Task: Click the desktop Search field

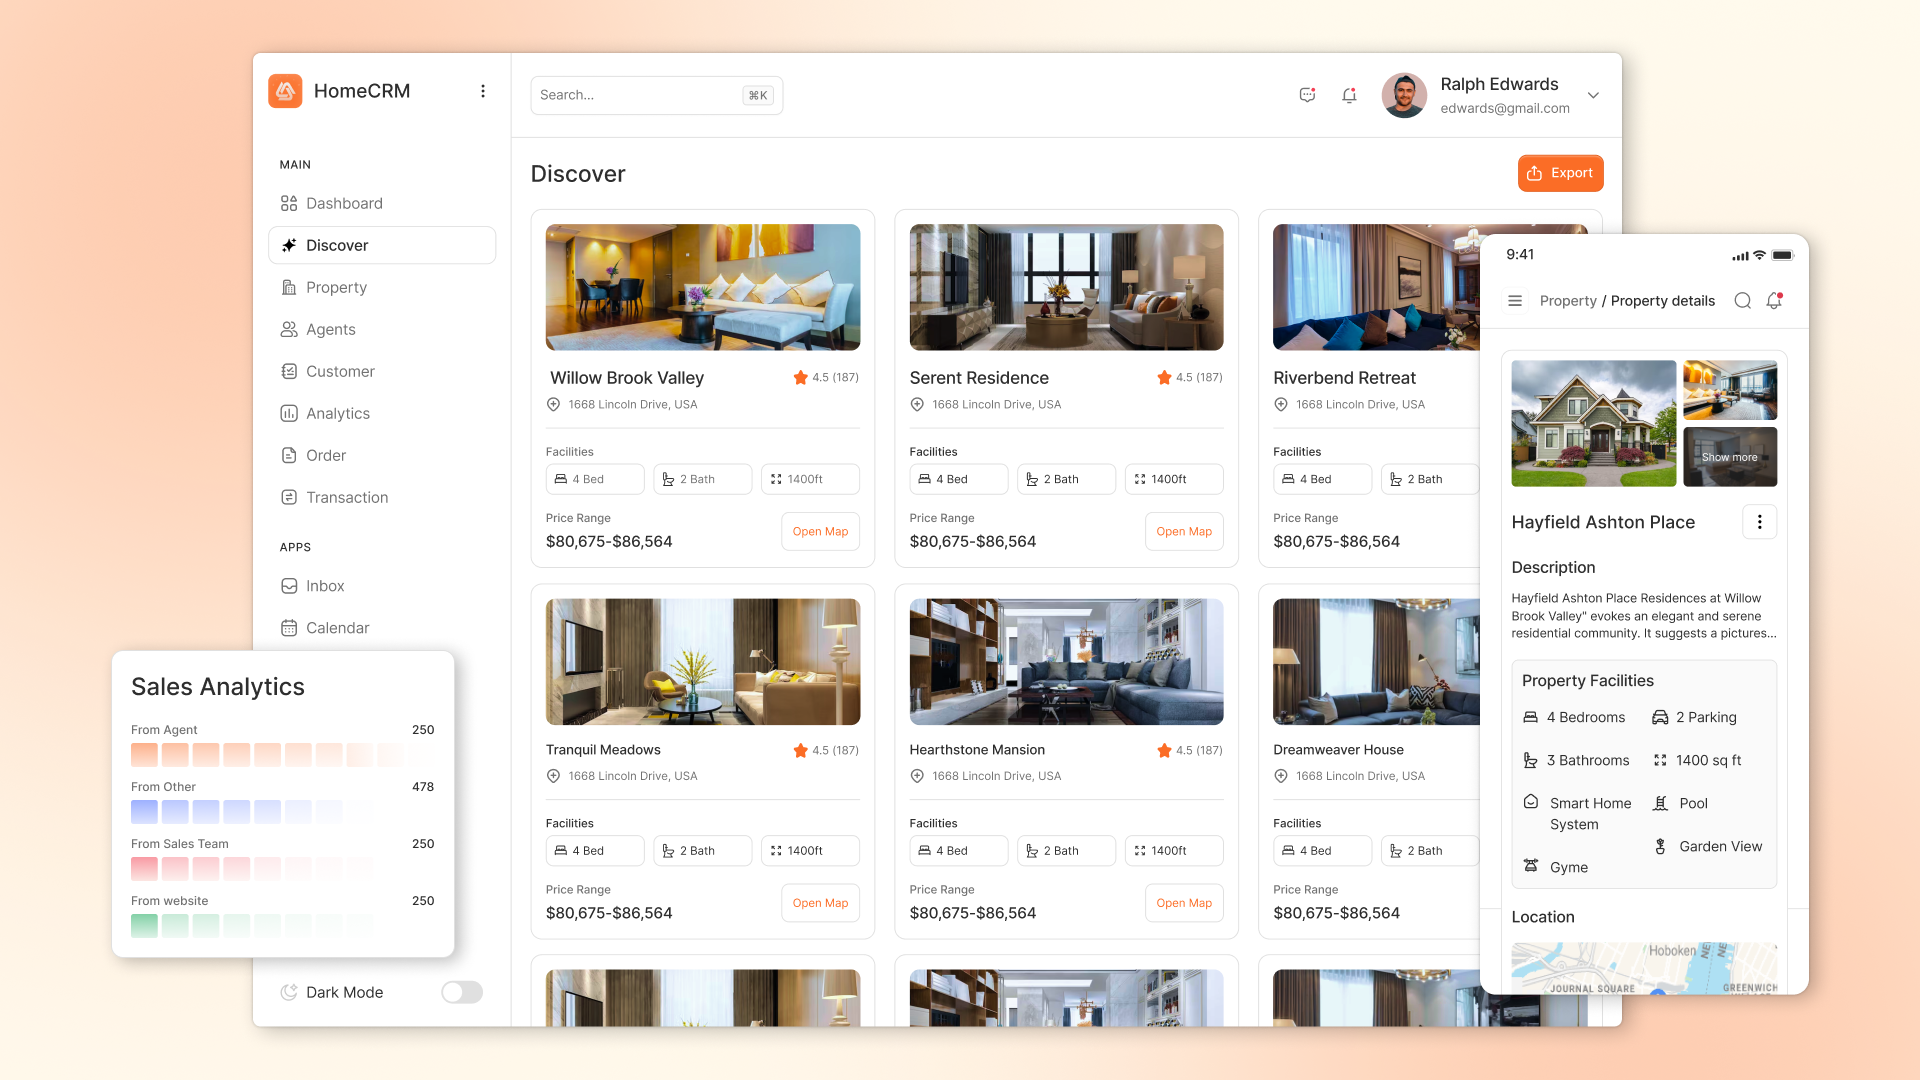Action: click(x=656, y=95)
